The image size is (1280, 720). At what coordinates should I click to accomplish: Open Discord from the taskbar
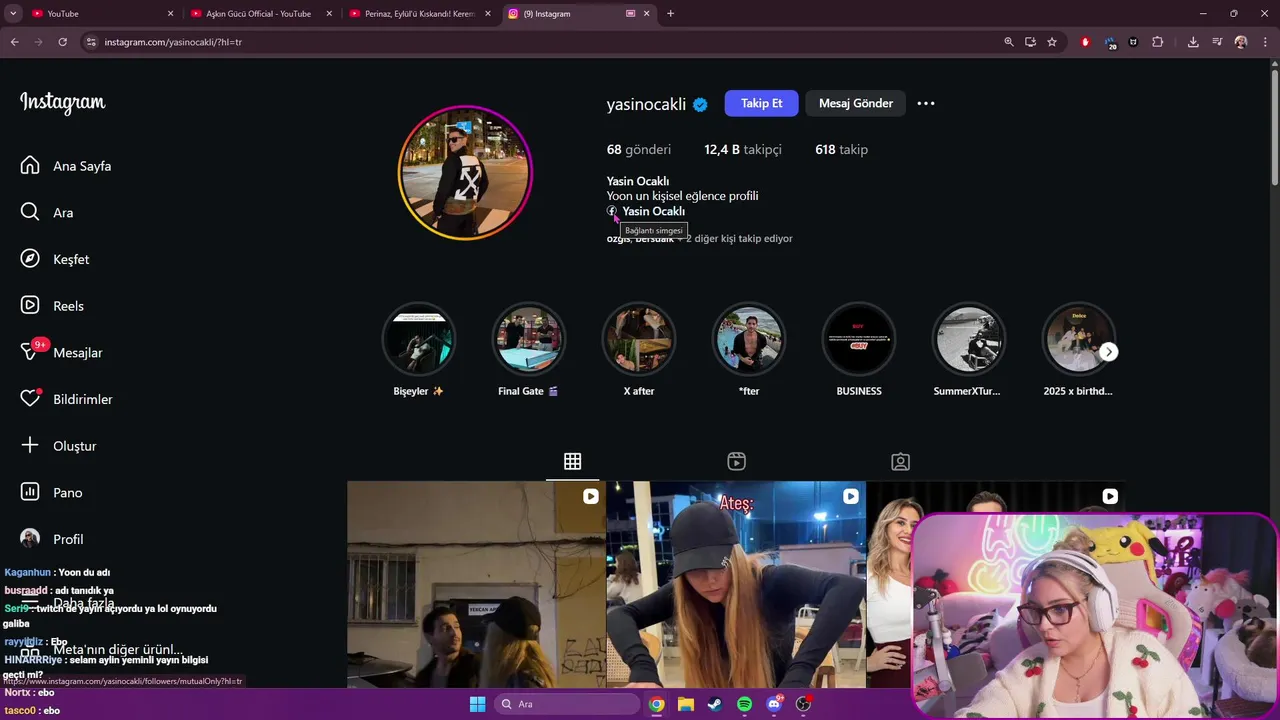(774, 704)
